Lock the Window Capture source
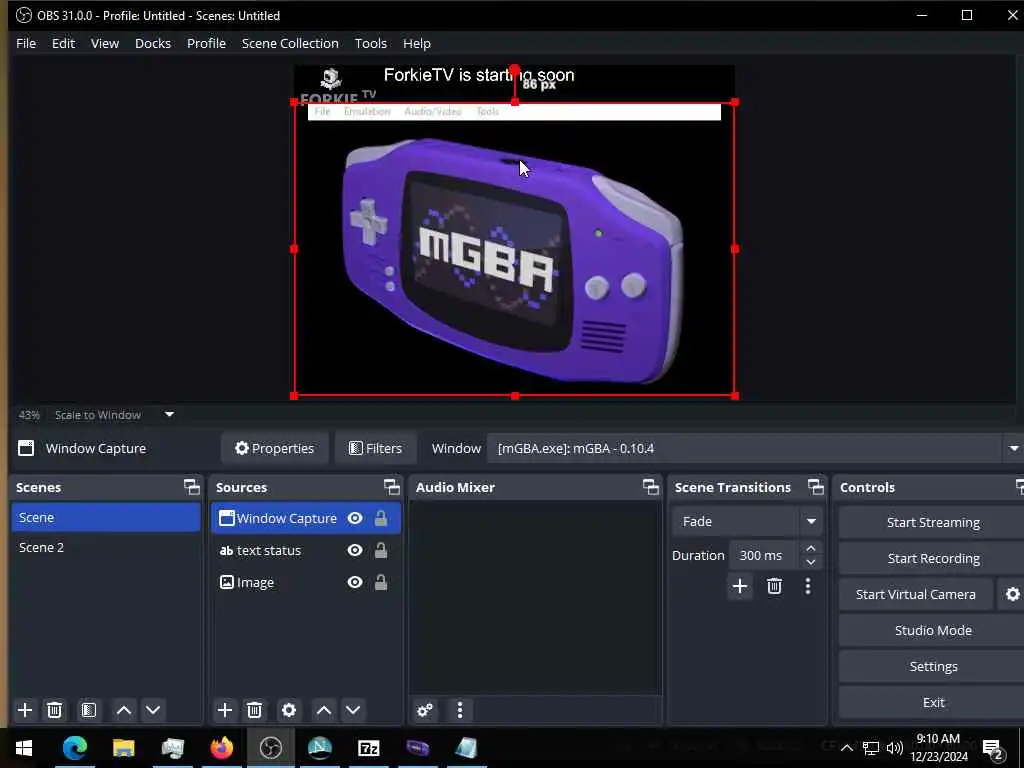This screenshot has width=1024, height=768. pyautogui.click(x=381, y=518)
